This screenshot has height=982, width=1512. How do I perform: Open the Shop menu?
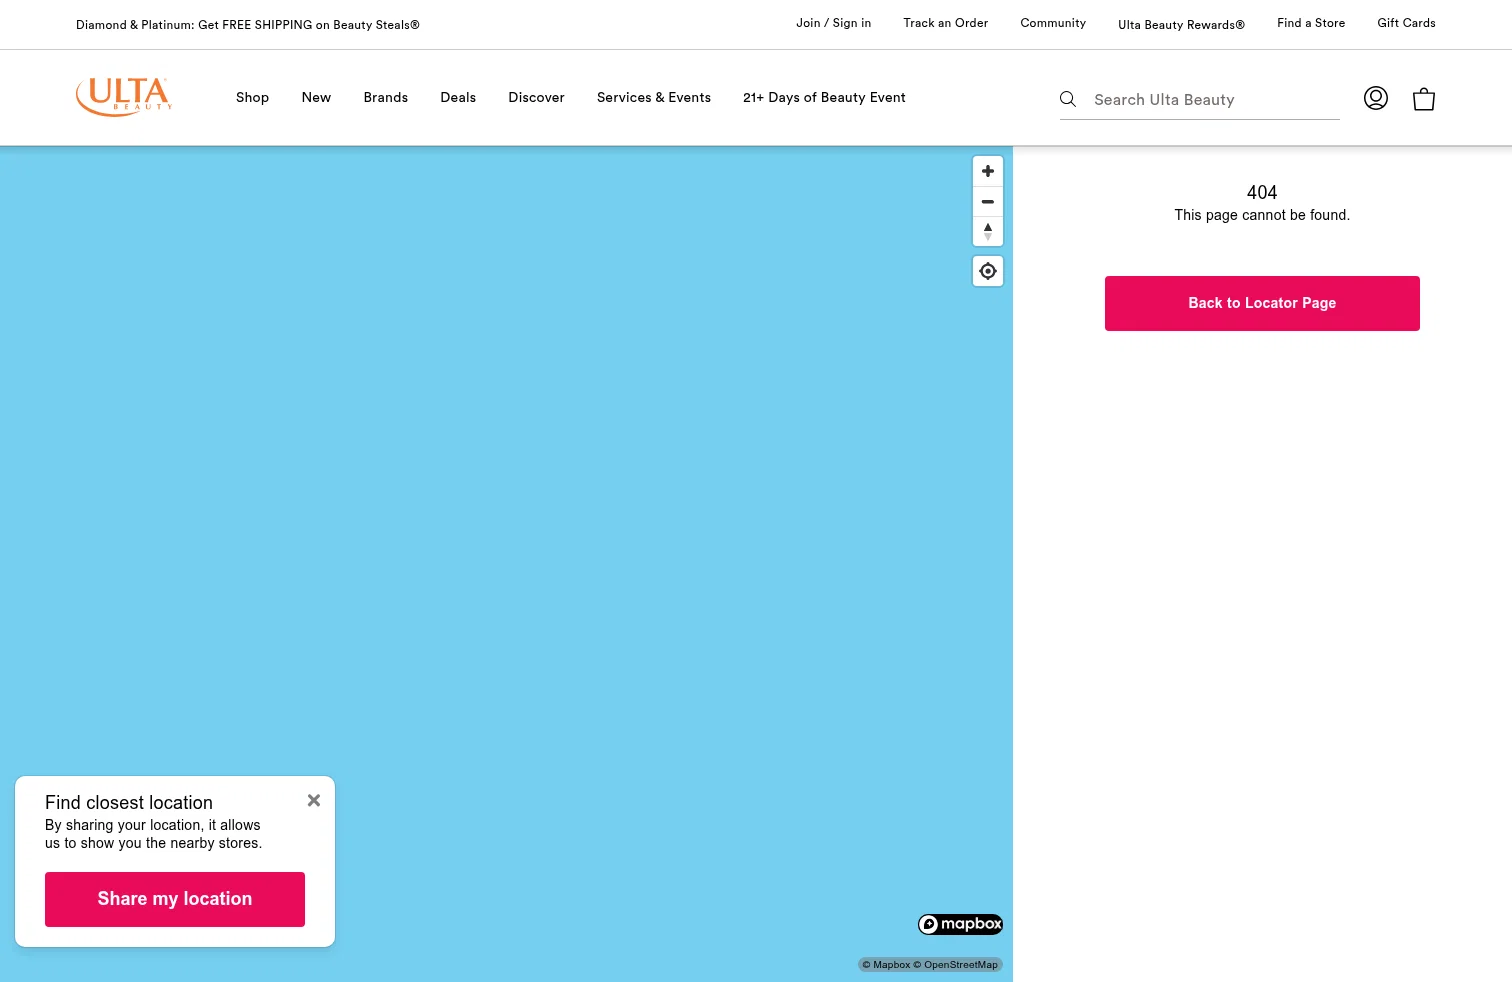(252, 97)
